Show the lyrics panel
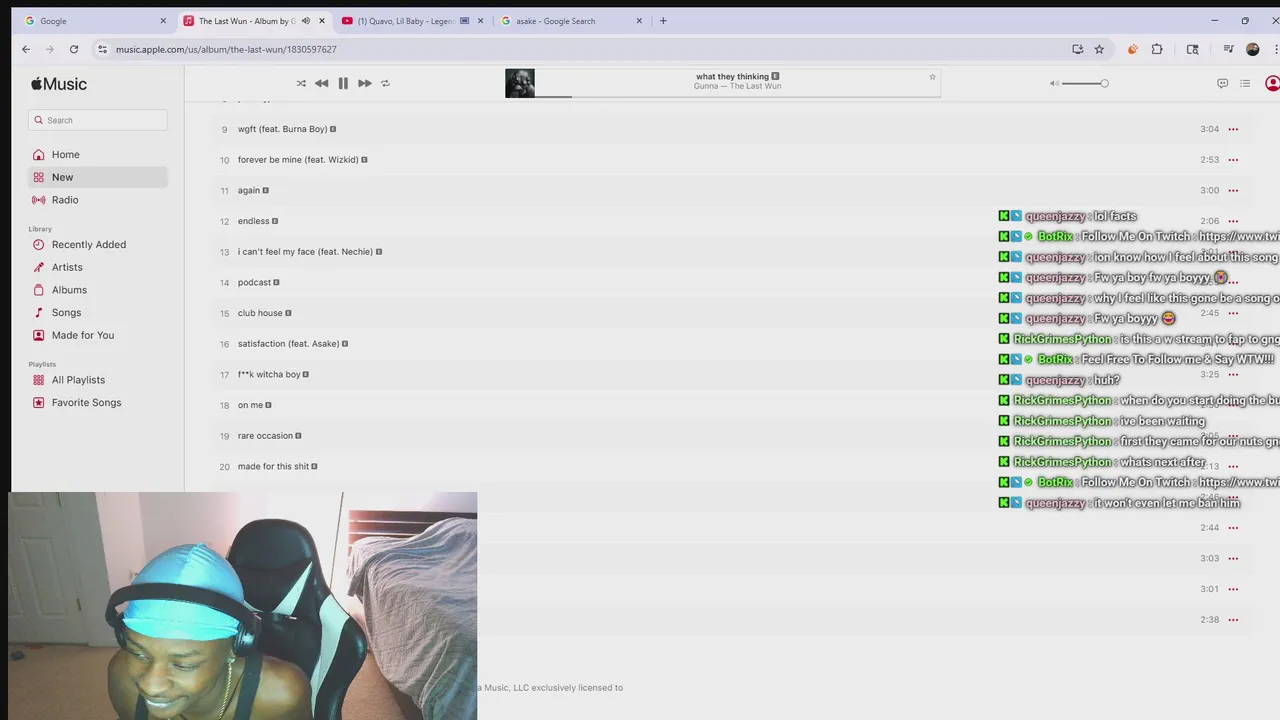This screenshot has height=720, width=1280. click(1222, 83)
